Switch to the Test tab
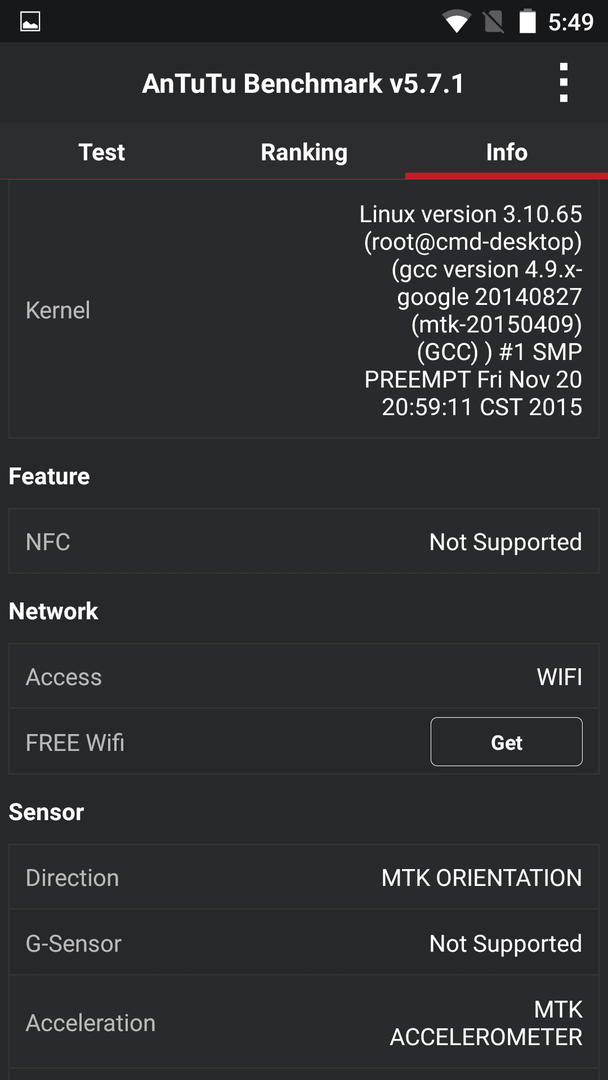Viewport: 608px width, 1080px height. click(x=101, y=152)
